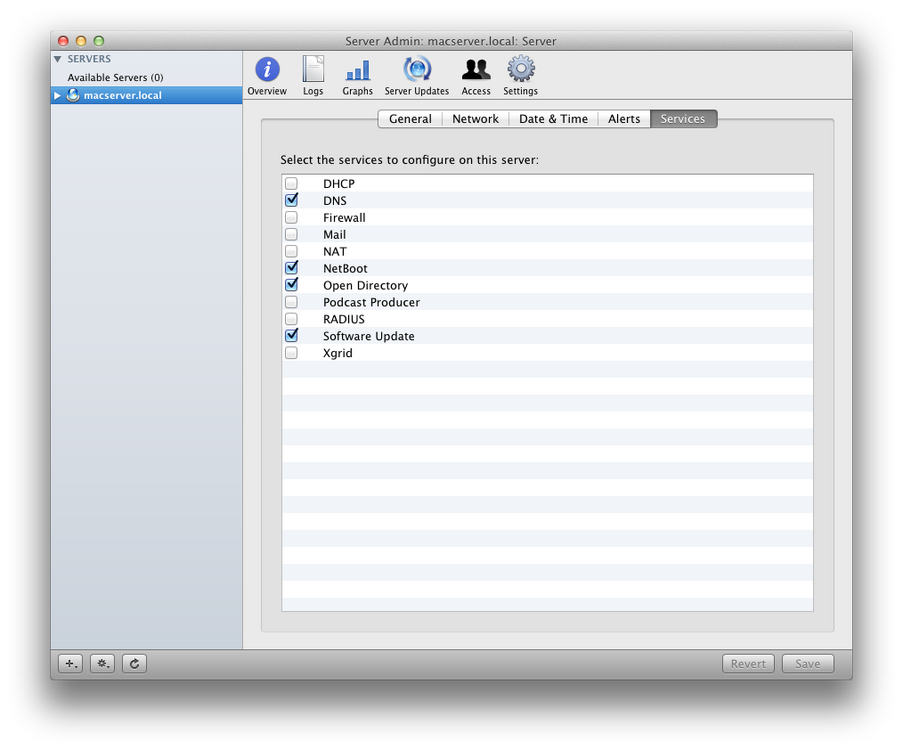Screen dimensions: 903x750
Task: Click the DNS service label
Action: coord(335,200)
